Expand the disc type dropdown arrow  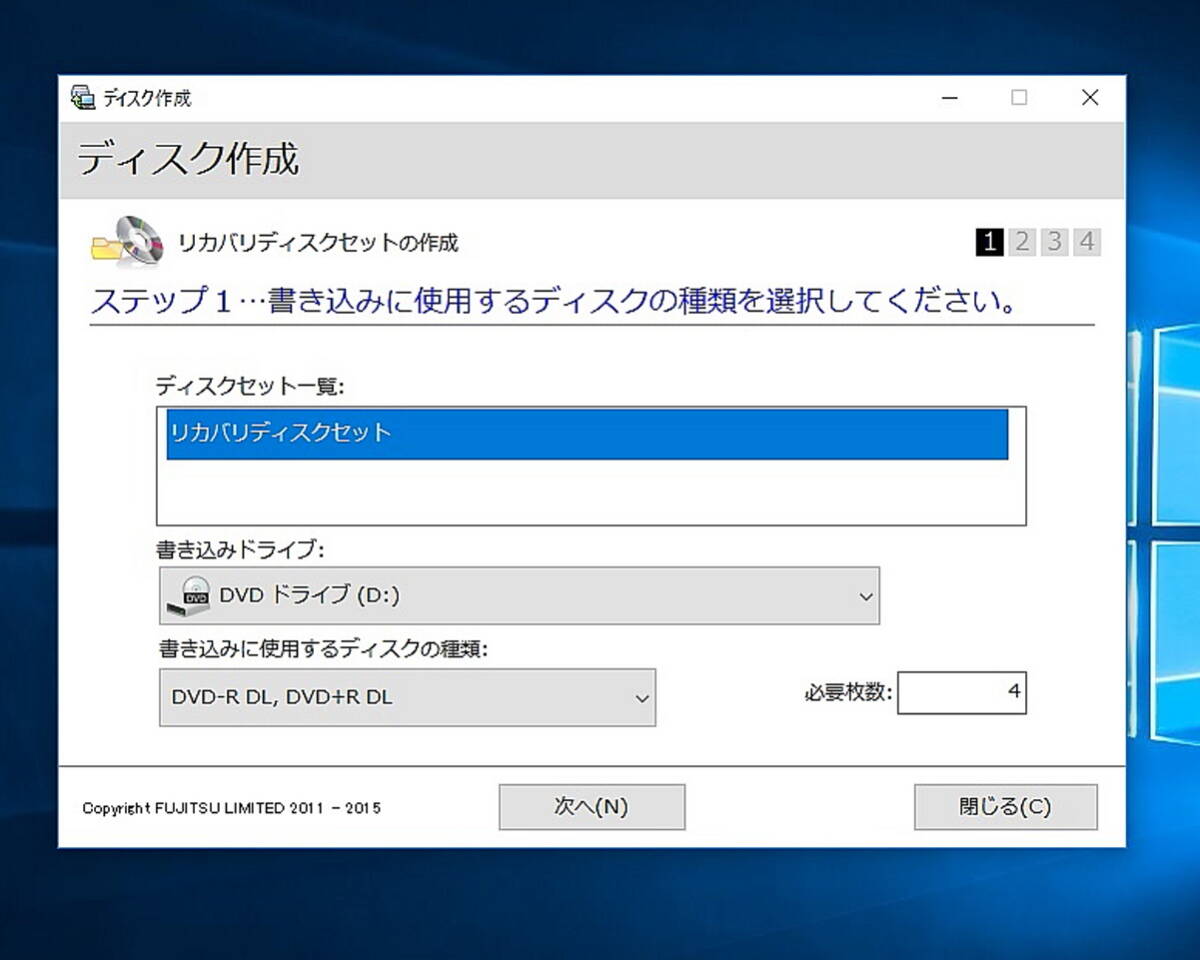(642, 698)
